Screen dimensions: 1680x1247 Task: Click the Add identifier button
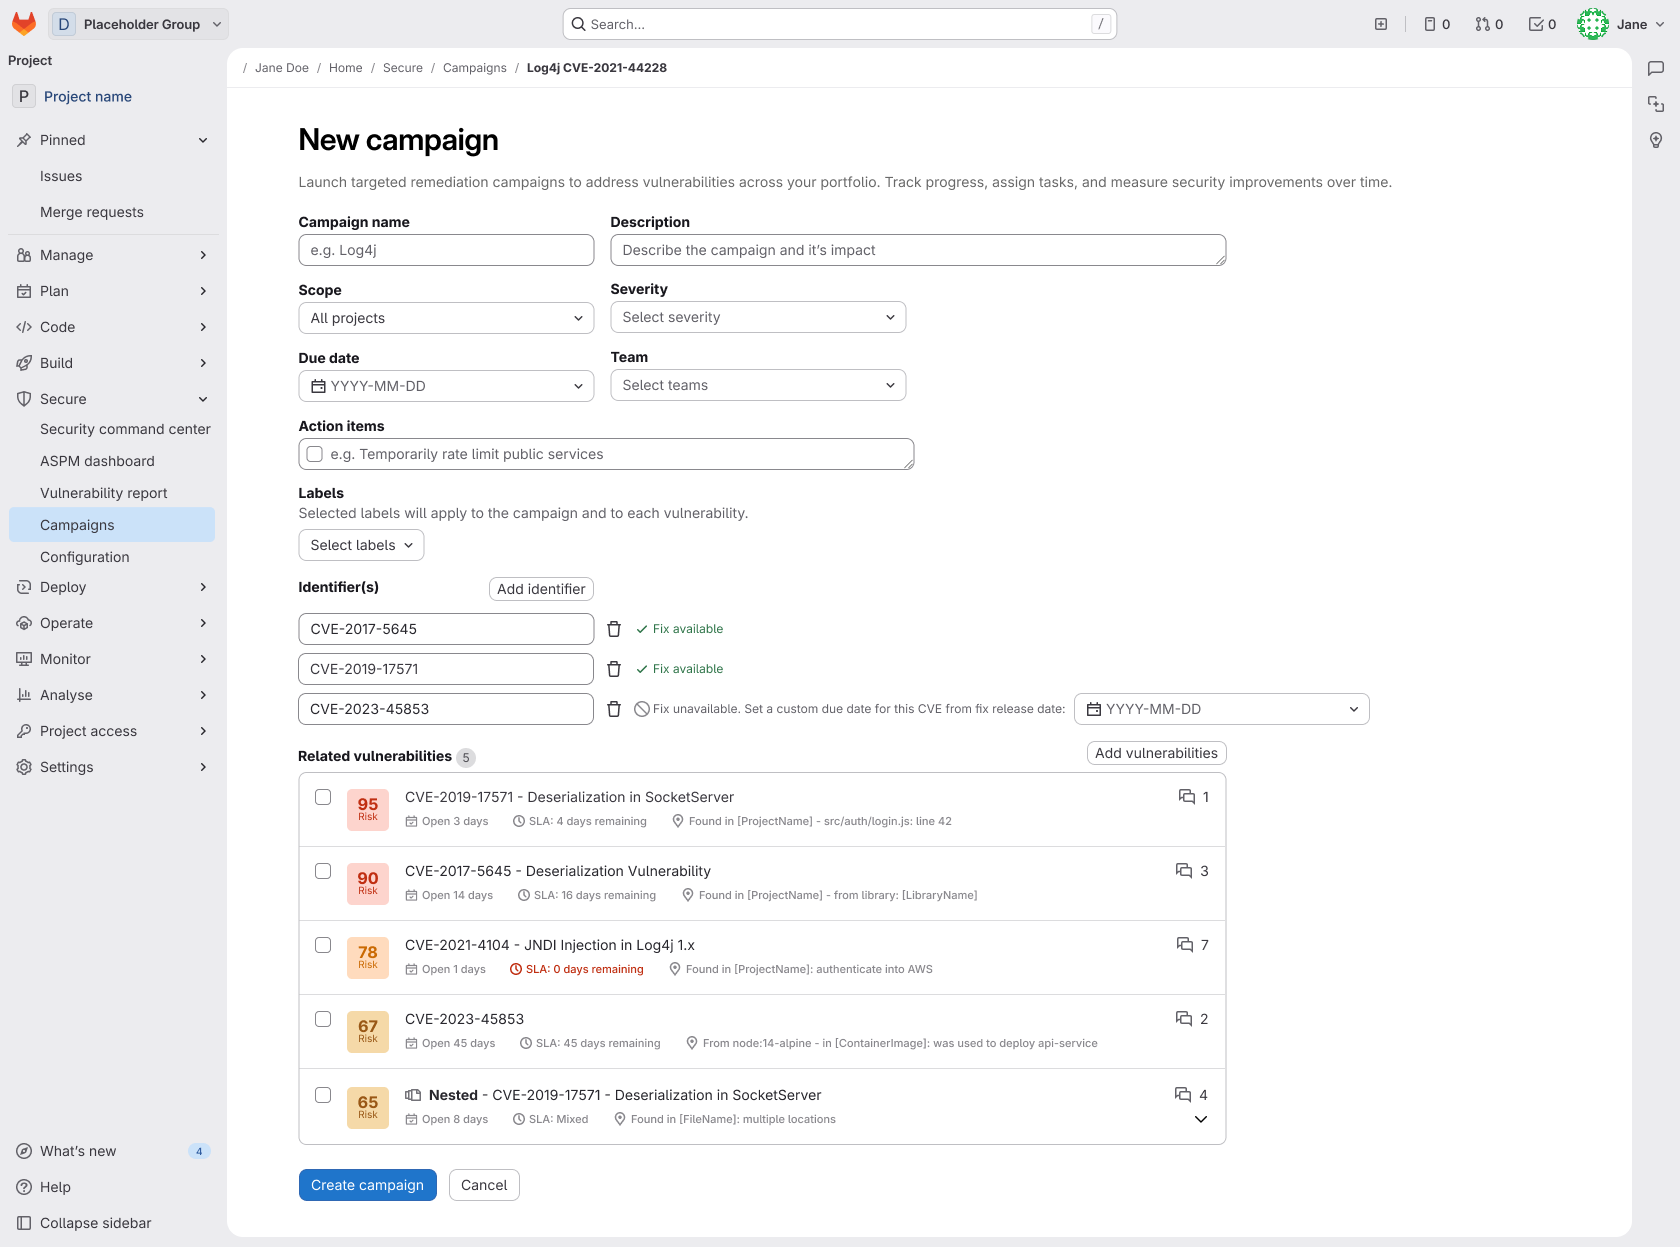coord(541,589)
